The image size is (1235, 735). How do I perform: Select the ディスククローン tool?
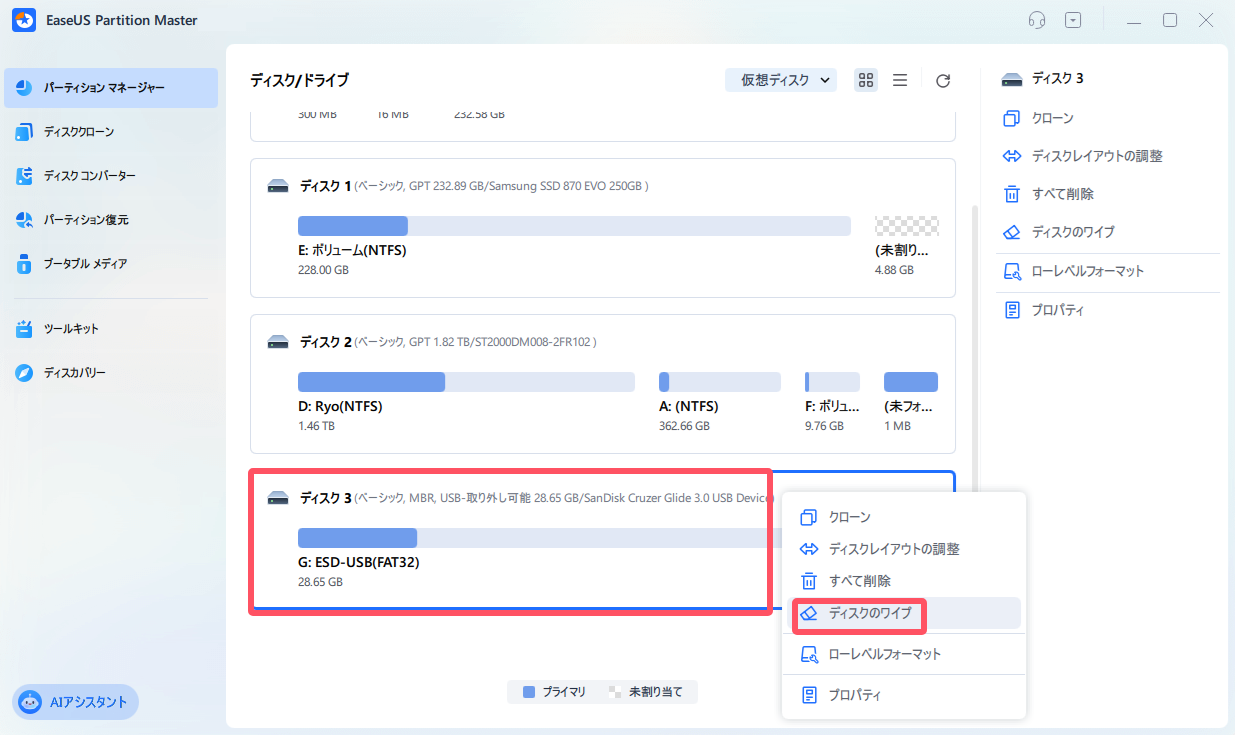pyautogui.click(x=80, y=132)
